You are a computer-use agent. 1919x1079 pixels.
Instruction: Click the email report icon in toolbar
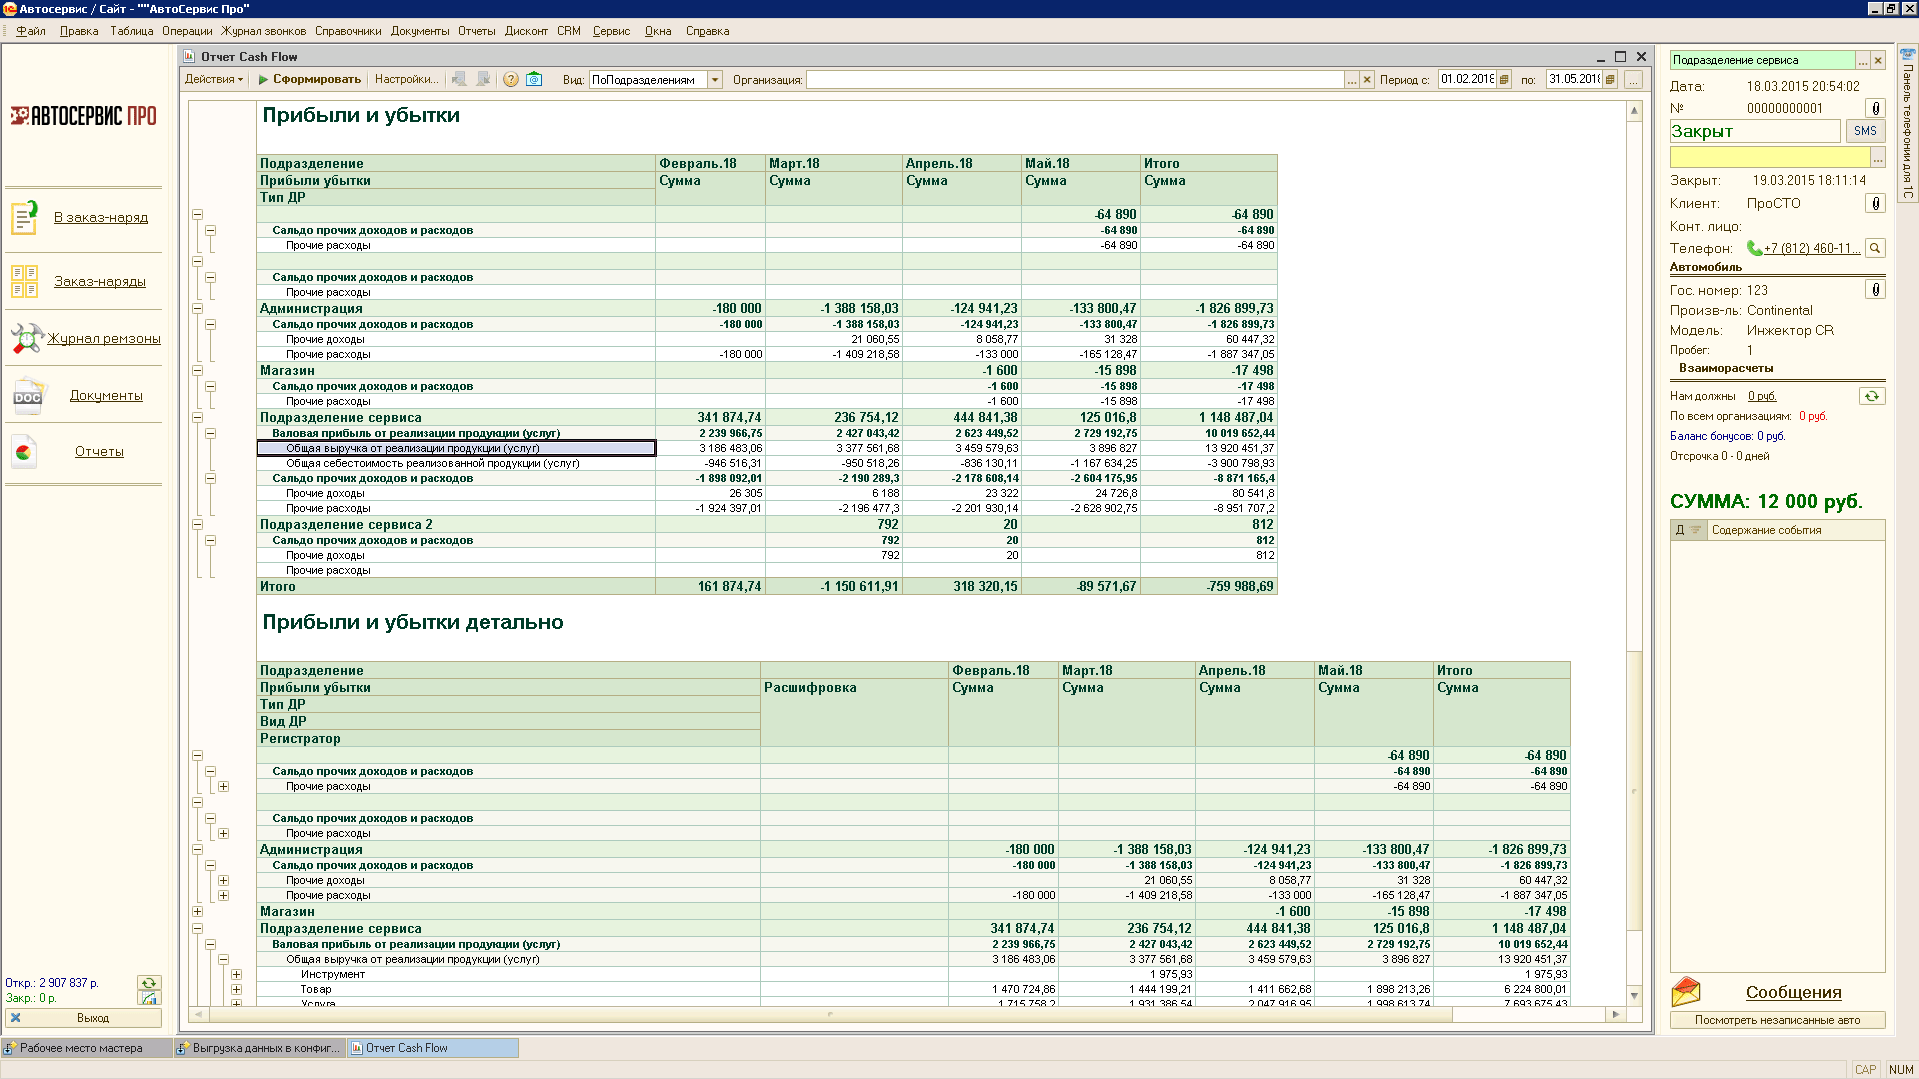pyautogui.click(x=534, y=80)
